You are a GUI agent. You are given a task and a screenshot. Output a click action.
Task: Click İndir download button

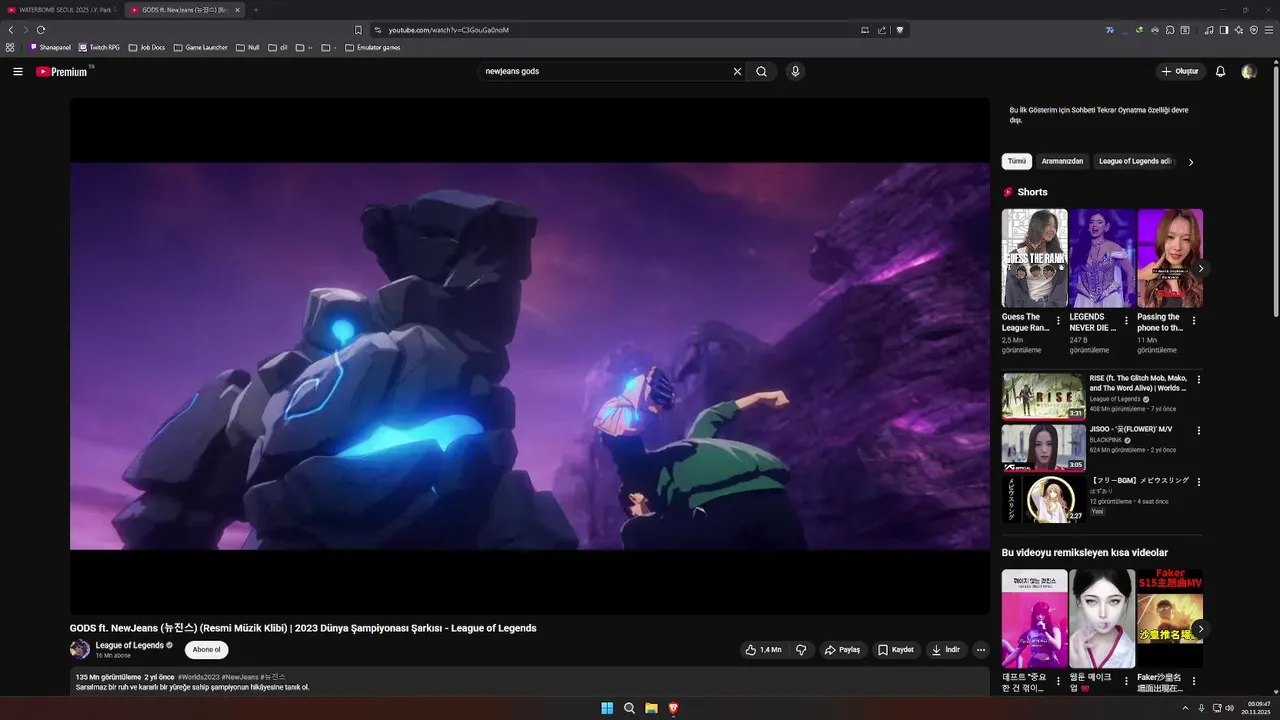coord(946,650)
